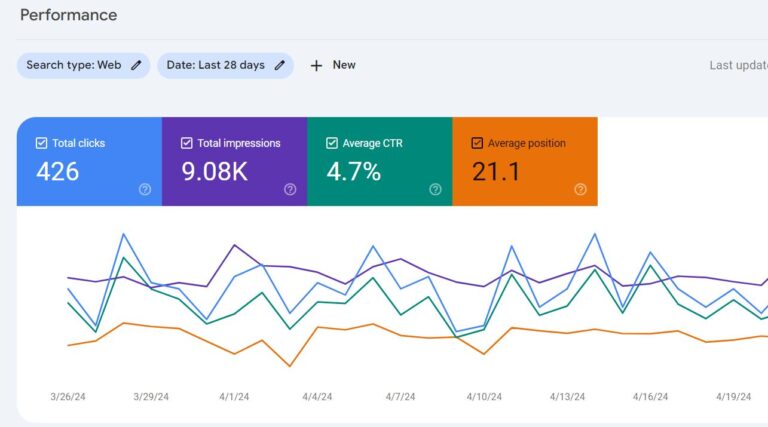Click the 4.7% average CTR value

[353, 172]
